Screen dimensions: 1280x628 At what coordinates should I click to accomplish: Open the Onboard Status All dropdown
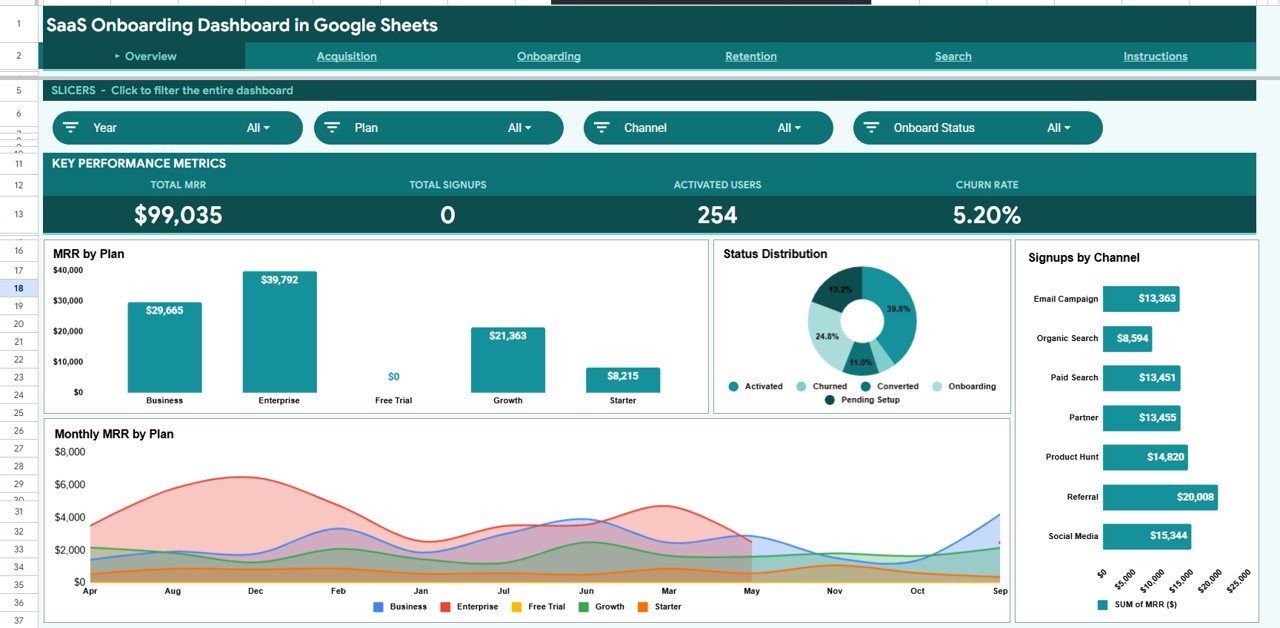click(1058, 128)
